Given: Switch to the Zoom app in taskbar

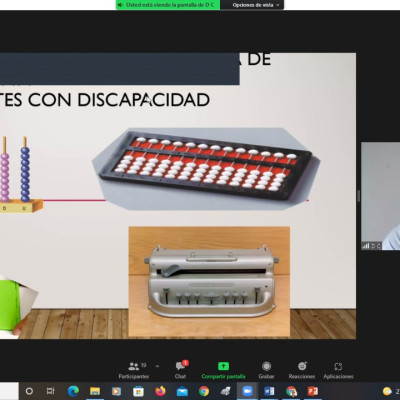Looking at the screenshot, I should [247, 391].
